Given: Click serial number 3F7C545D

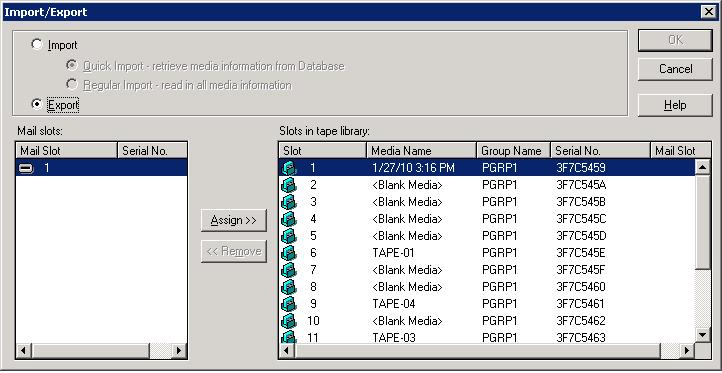Looking at the screenshot, I should [x=581, y=236].
